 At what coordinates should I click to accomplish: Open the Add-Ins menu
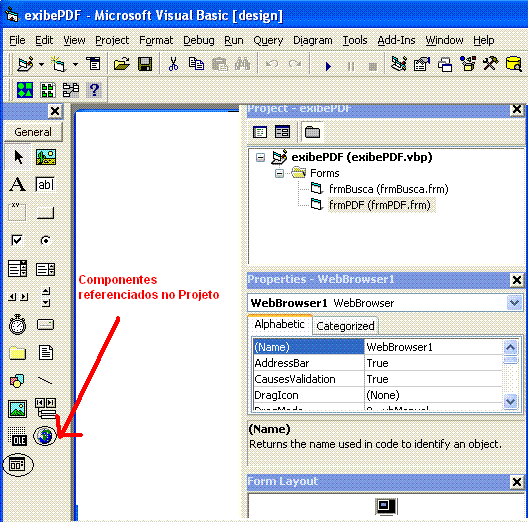396,40
